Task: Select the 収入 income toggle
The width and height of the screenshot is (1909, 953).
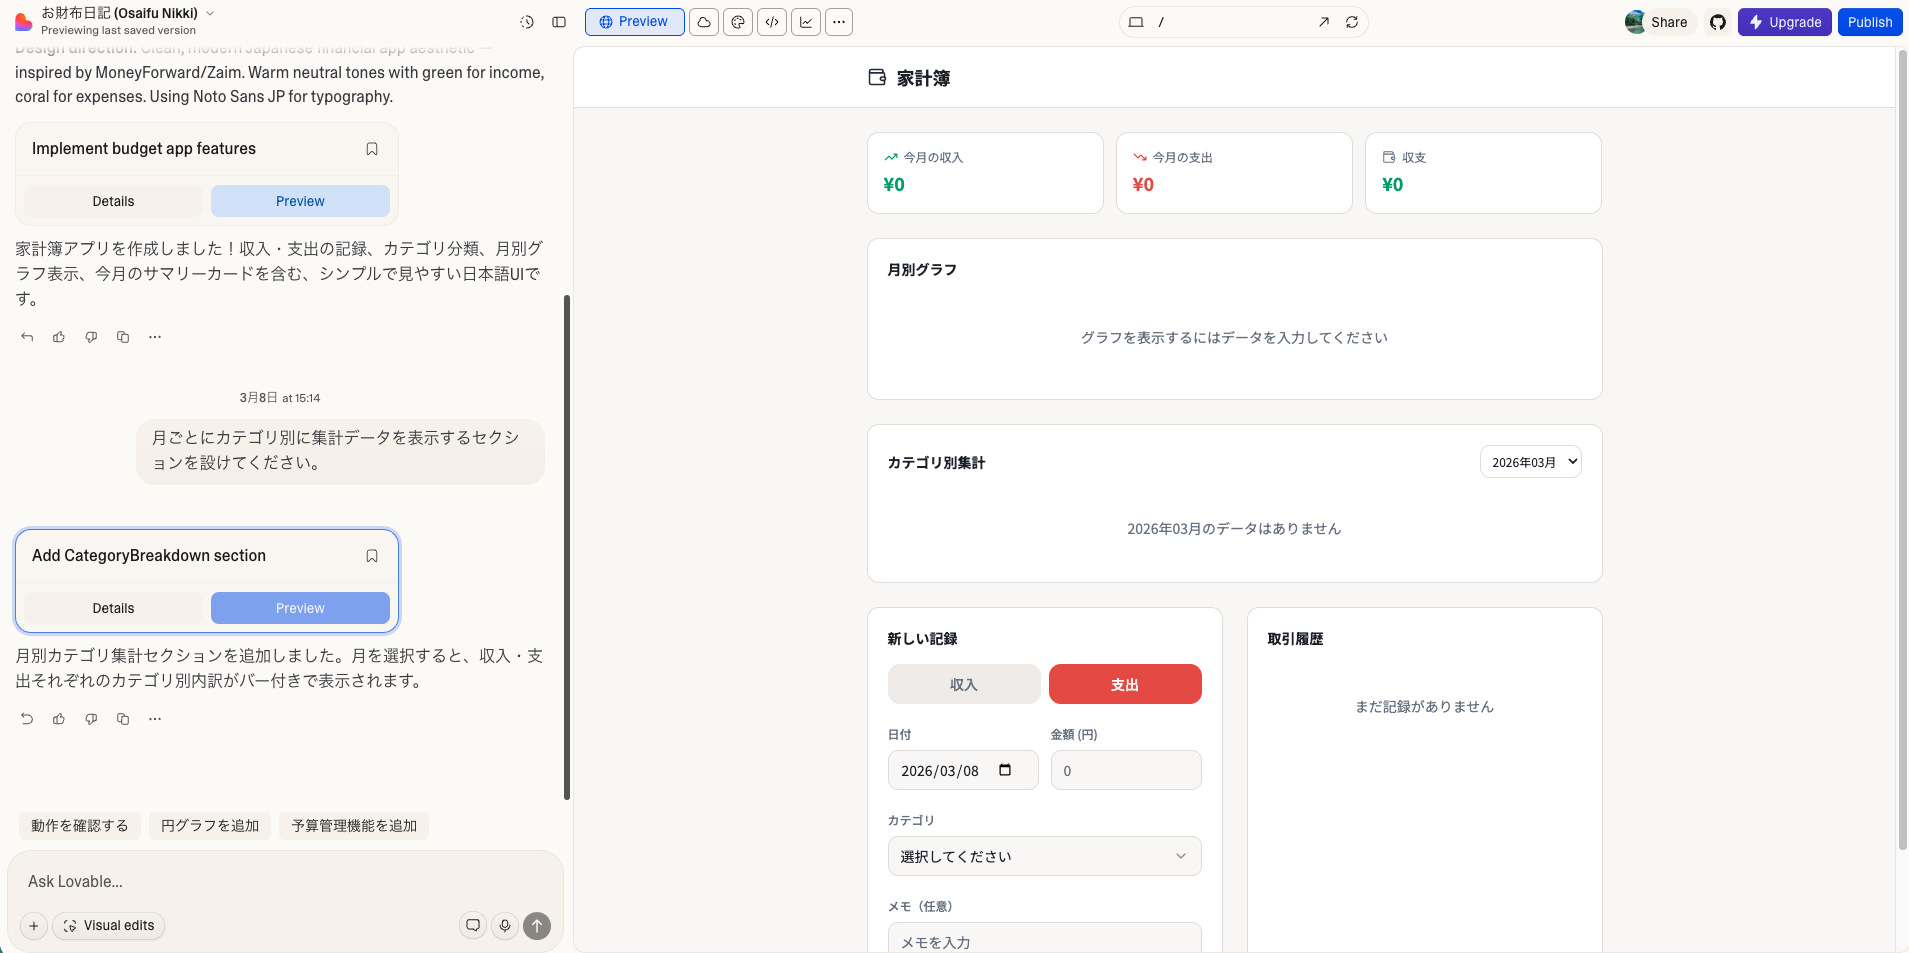Action: point(964,684)
